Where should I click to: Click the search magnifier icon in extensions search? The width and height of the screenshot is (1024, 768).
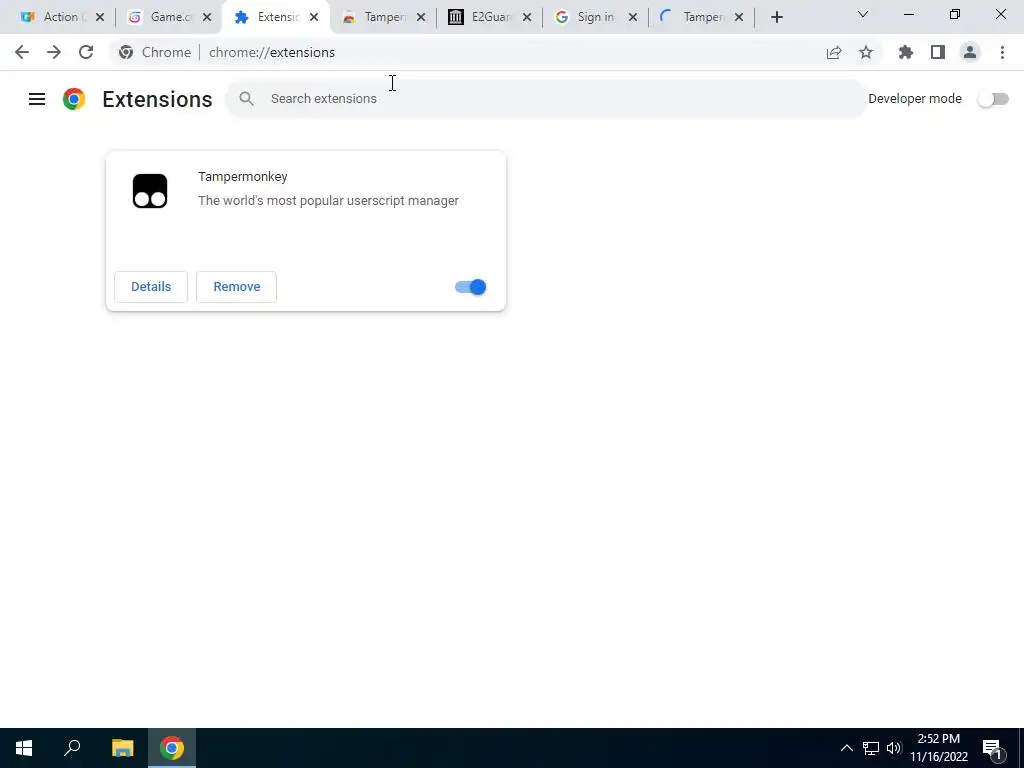246,99
